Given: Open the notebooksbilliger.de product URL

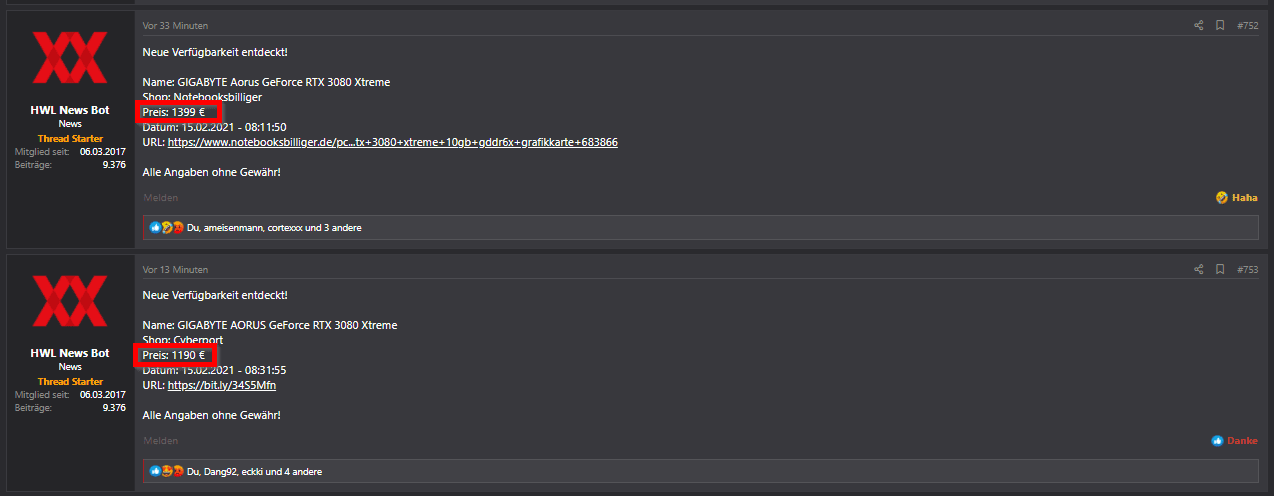Looking at the screenshot, I should coord(392,142).
